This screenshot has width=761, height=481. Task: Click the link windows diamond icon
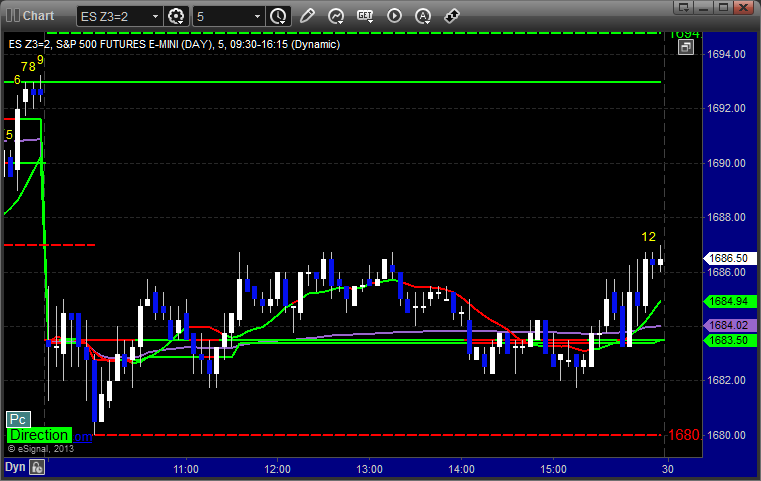coord(452,16)
